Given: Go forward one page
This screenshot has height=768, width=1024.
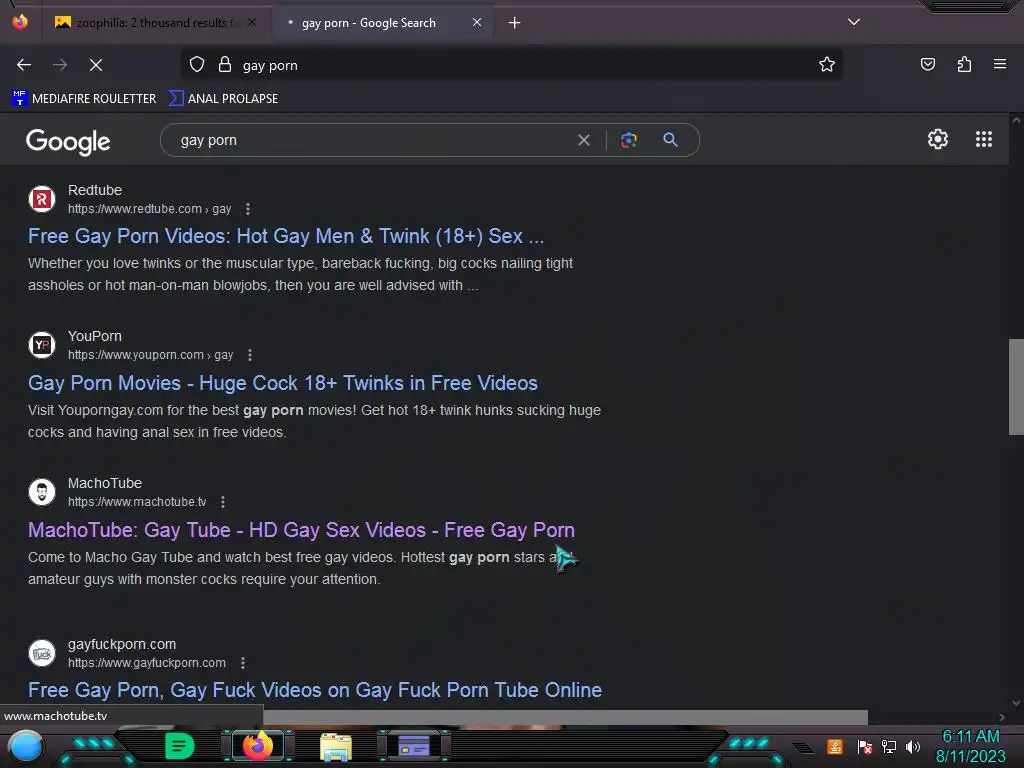Looking at the screenshot, I should 60,65.
